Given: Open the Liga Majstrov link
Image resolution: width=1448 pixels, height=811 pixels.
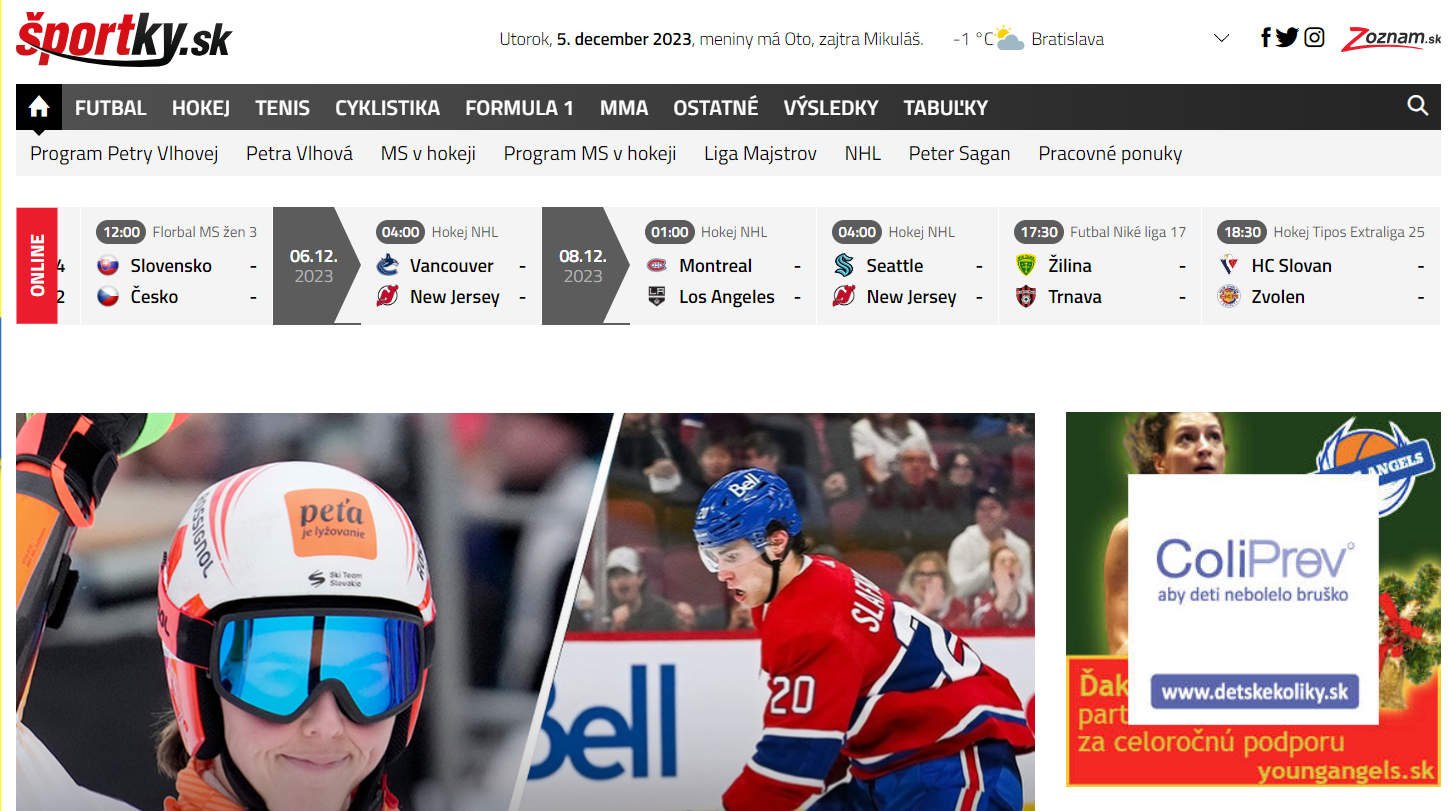Looking at the screenshot, I should click(x=760, y=153).
